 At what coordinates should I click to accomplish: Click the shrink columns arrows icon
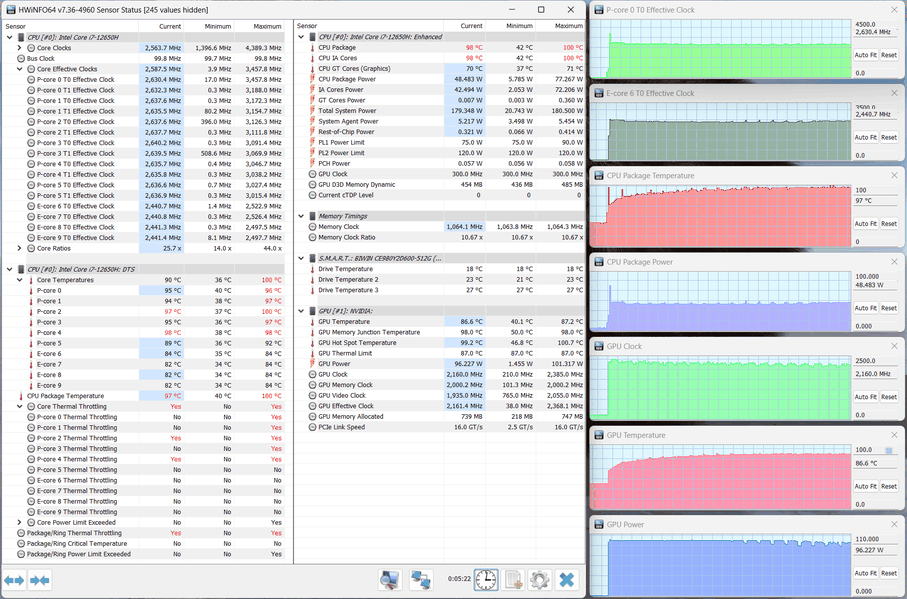40,580
